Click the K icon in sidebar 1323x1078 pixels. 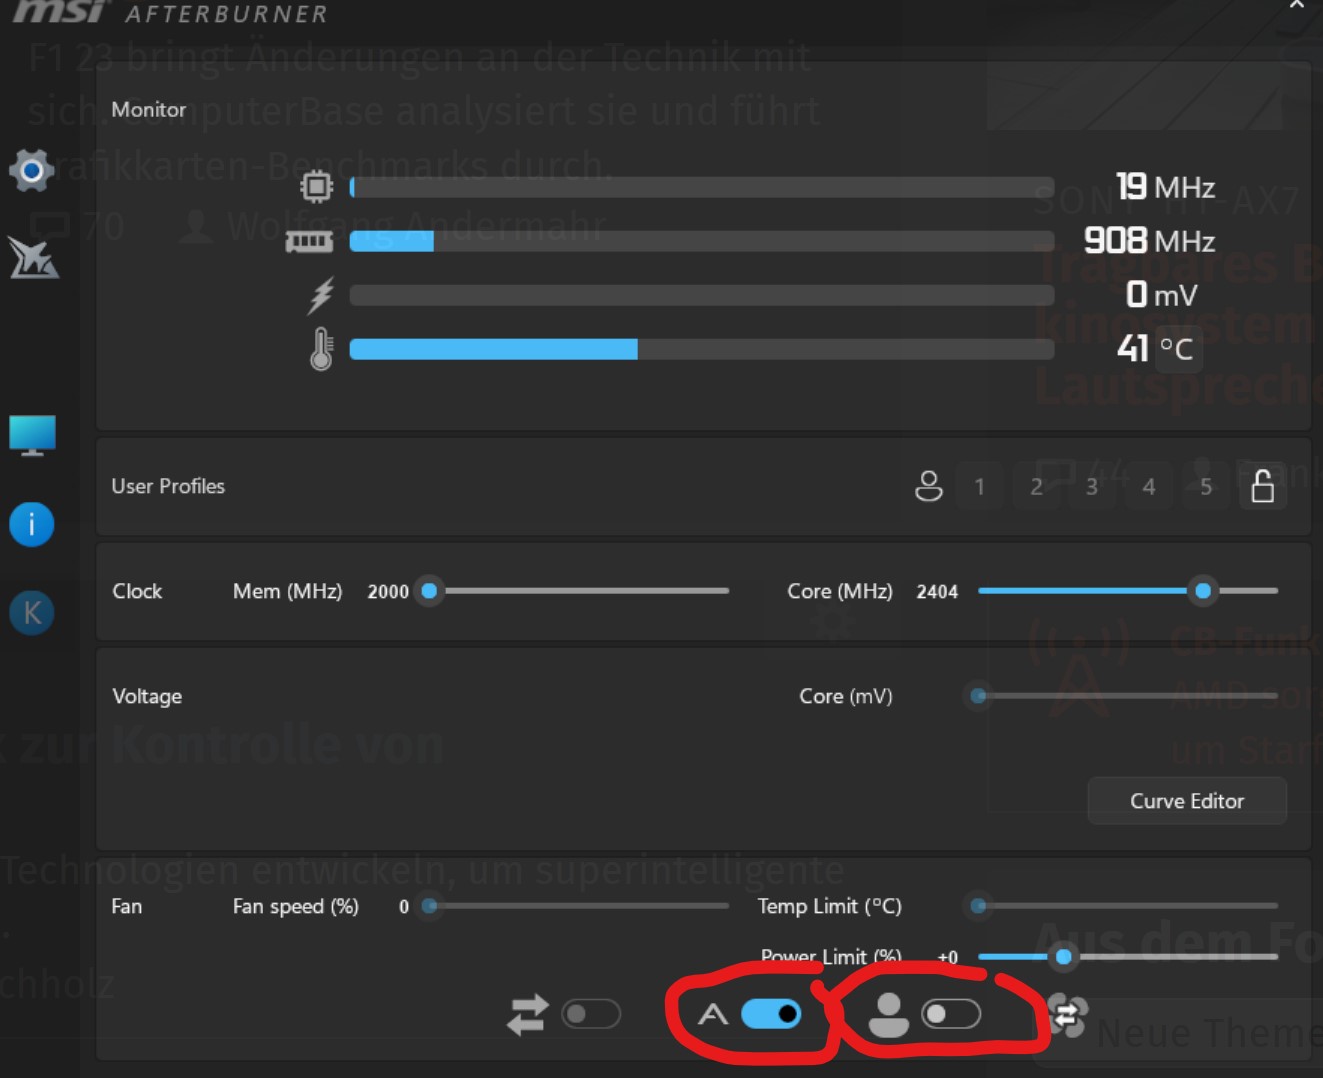click(32, 612)
